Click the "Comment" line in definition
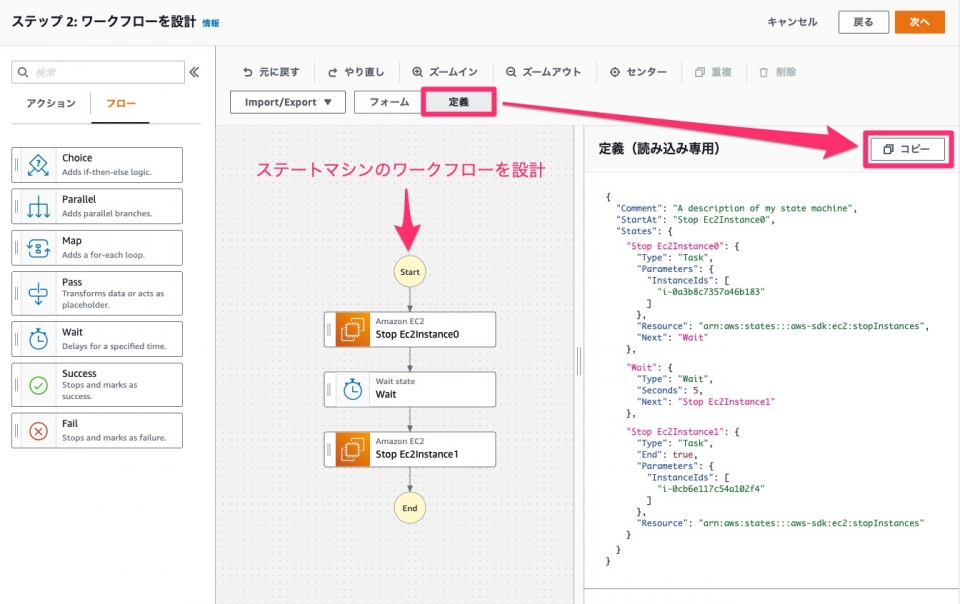 (x=737, y=208)
